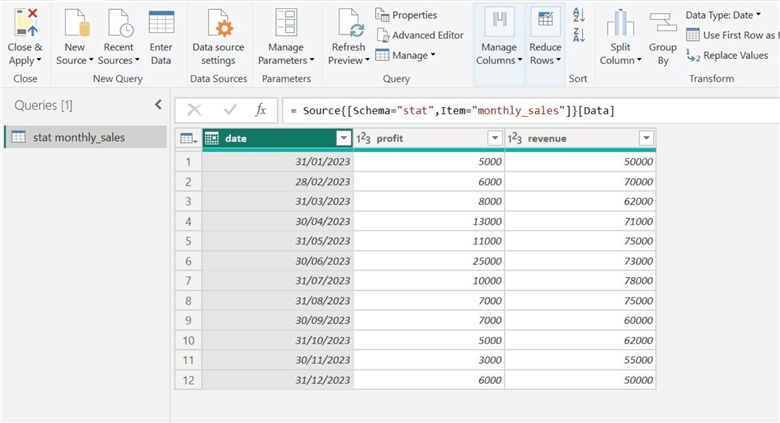Sort descending with the Z-A icon
Viewport: 780px width, 423px height.
click(x=578, y=35)
